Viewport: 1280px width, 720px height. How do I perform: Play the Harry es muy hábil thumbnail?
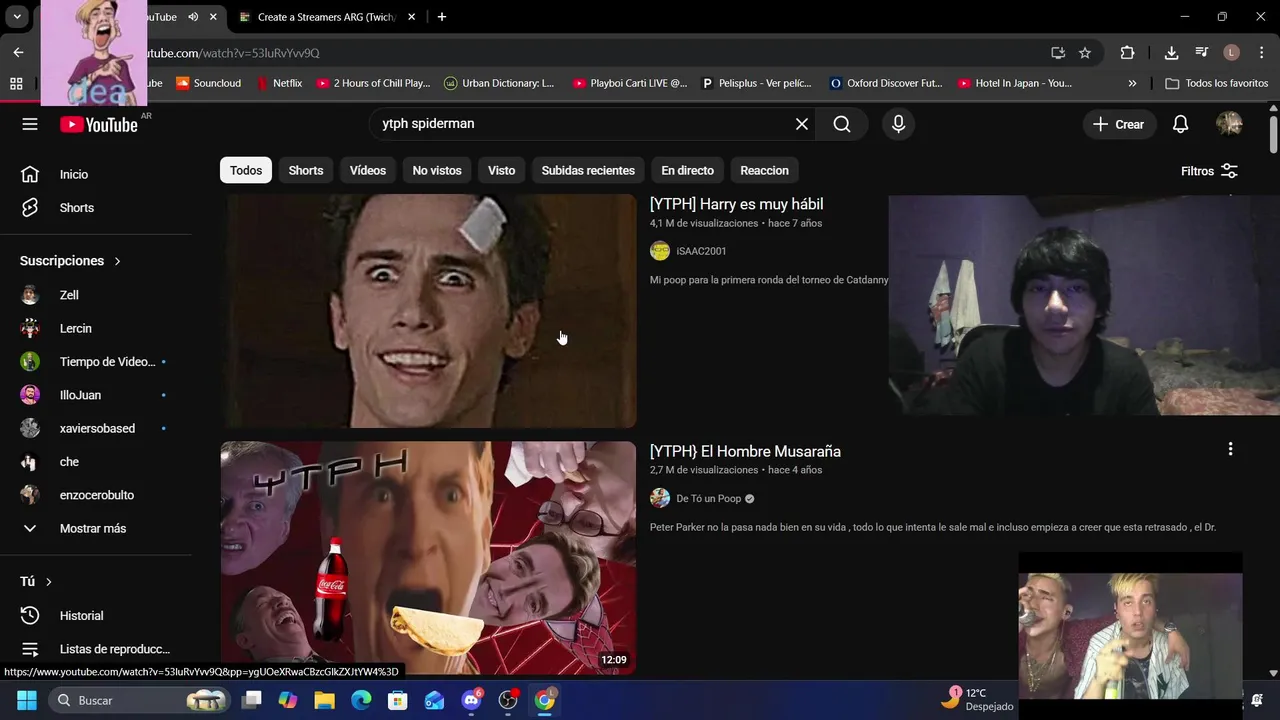click(x=428, y=311)
